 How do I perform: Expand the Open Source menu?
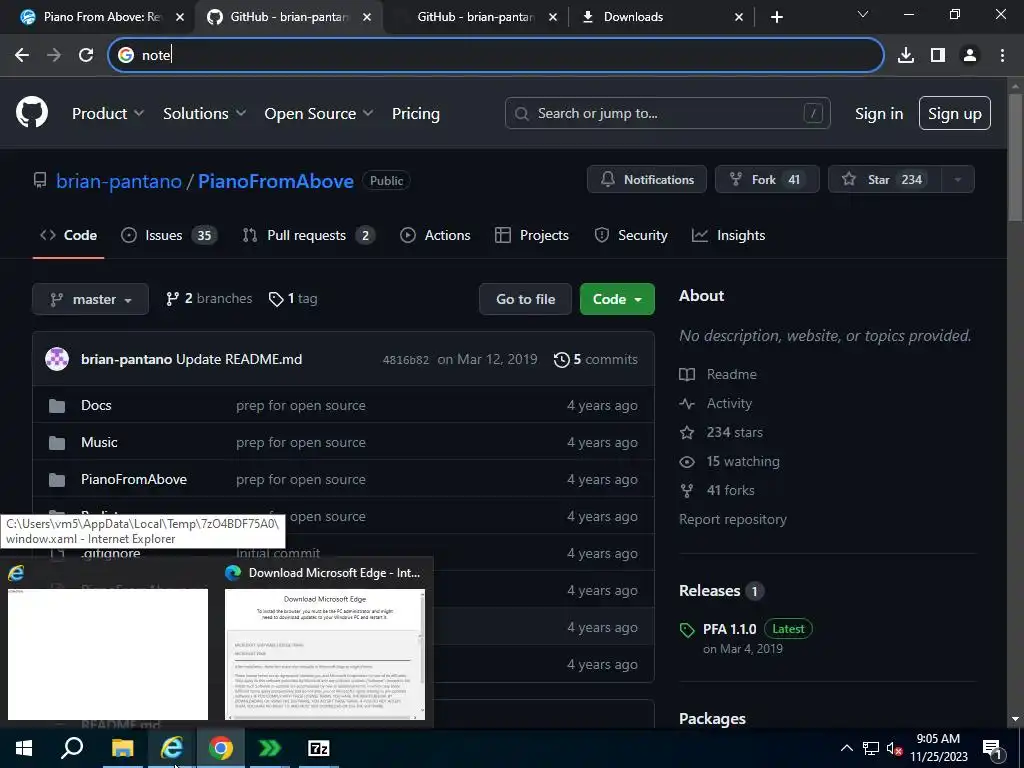(x=319, y=113)
